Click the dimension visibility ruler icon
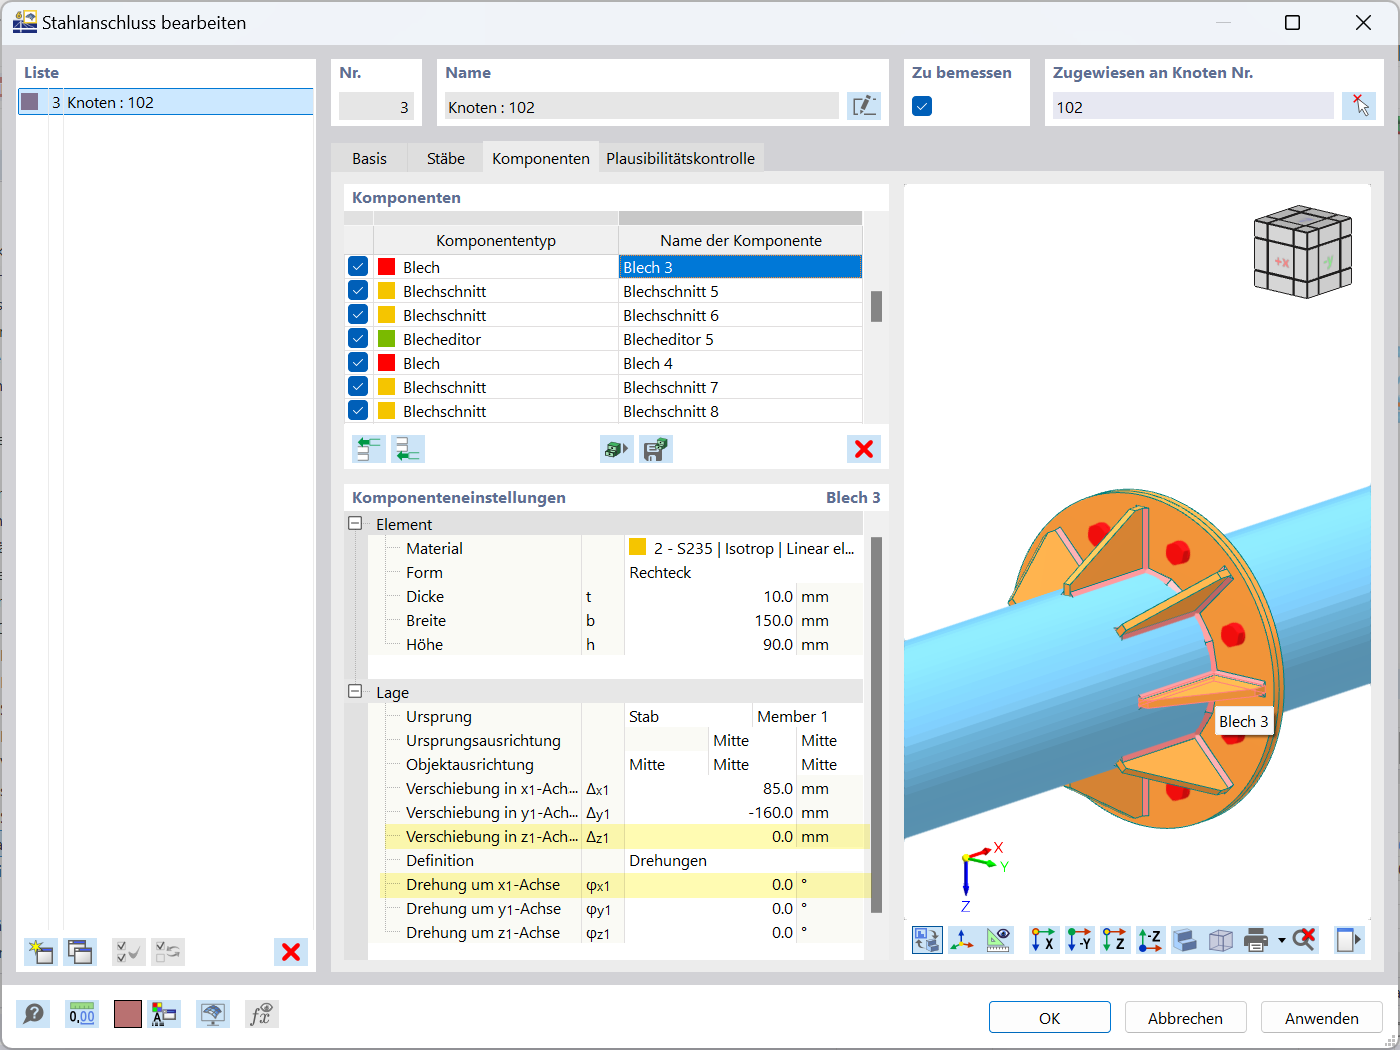1400x1050 pixels. pos(998,940)
